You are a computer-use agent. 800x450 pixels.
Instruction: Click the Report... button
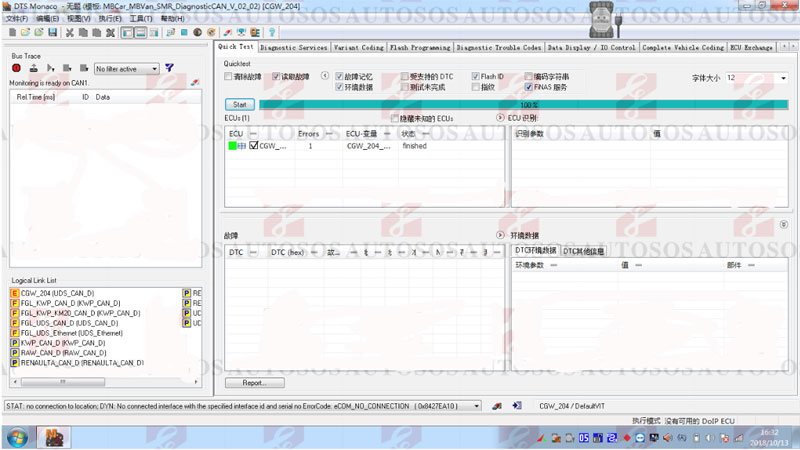coord(255,383)
